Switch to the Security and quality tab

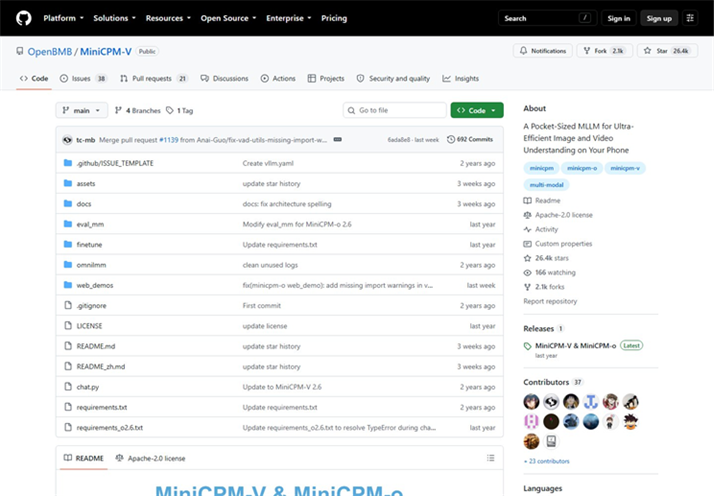tap(393, 78)
